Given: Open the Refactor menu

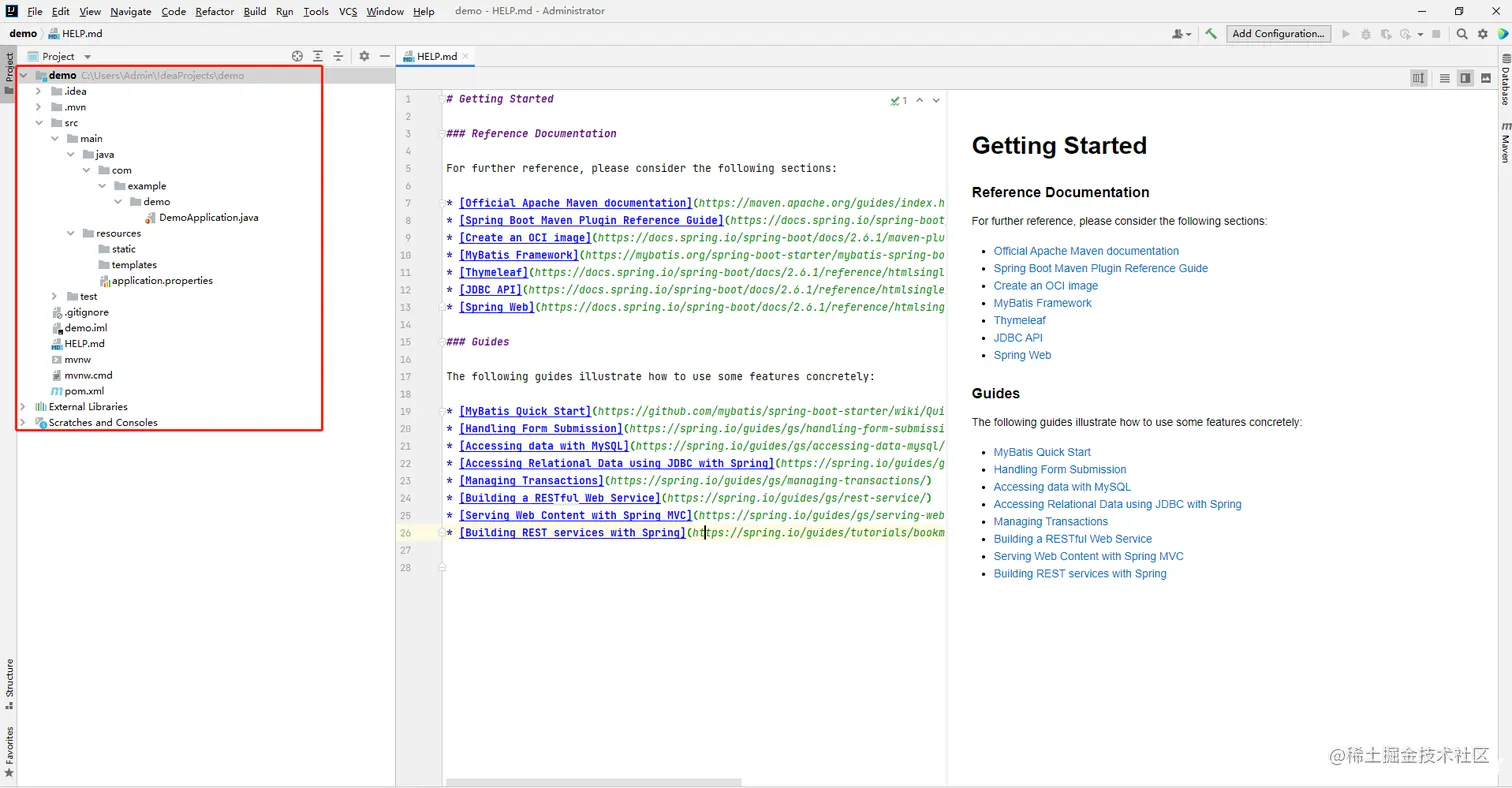Looking at the screenshot, I should point(215,11).
